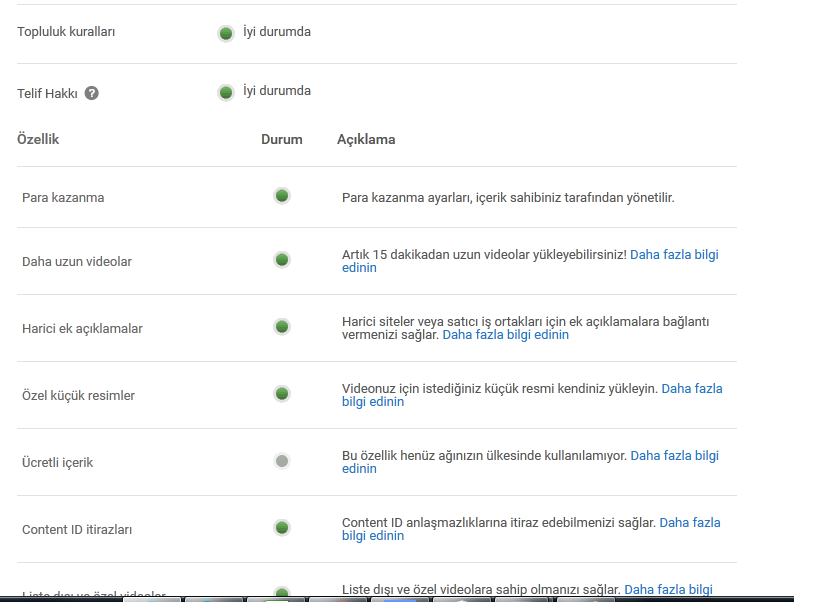Open 'Daha fazla bilgi edinin' link for Ücretli içerik
Image resolution: width=826 pixels, height=602 pixels.
point(675,456)
